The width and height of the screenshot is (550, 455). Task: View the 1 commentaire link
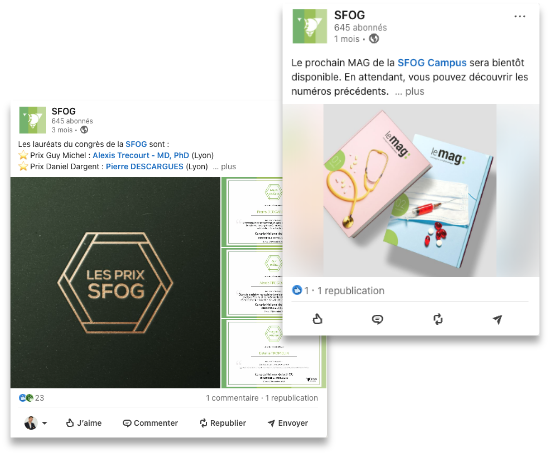pyautogui.click(x=232, y=398)
